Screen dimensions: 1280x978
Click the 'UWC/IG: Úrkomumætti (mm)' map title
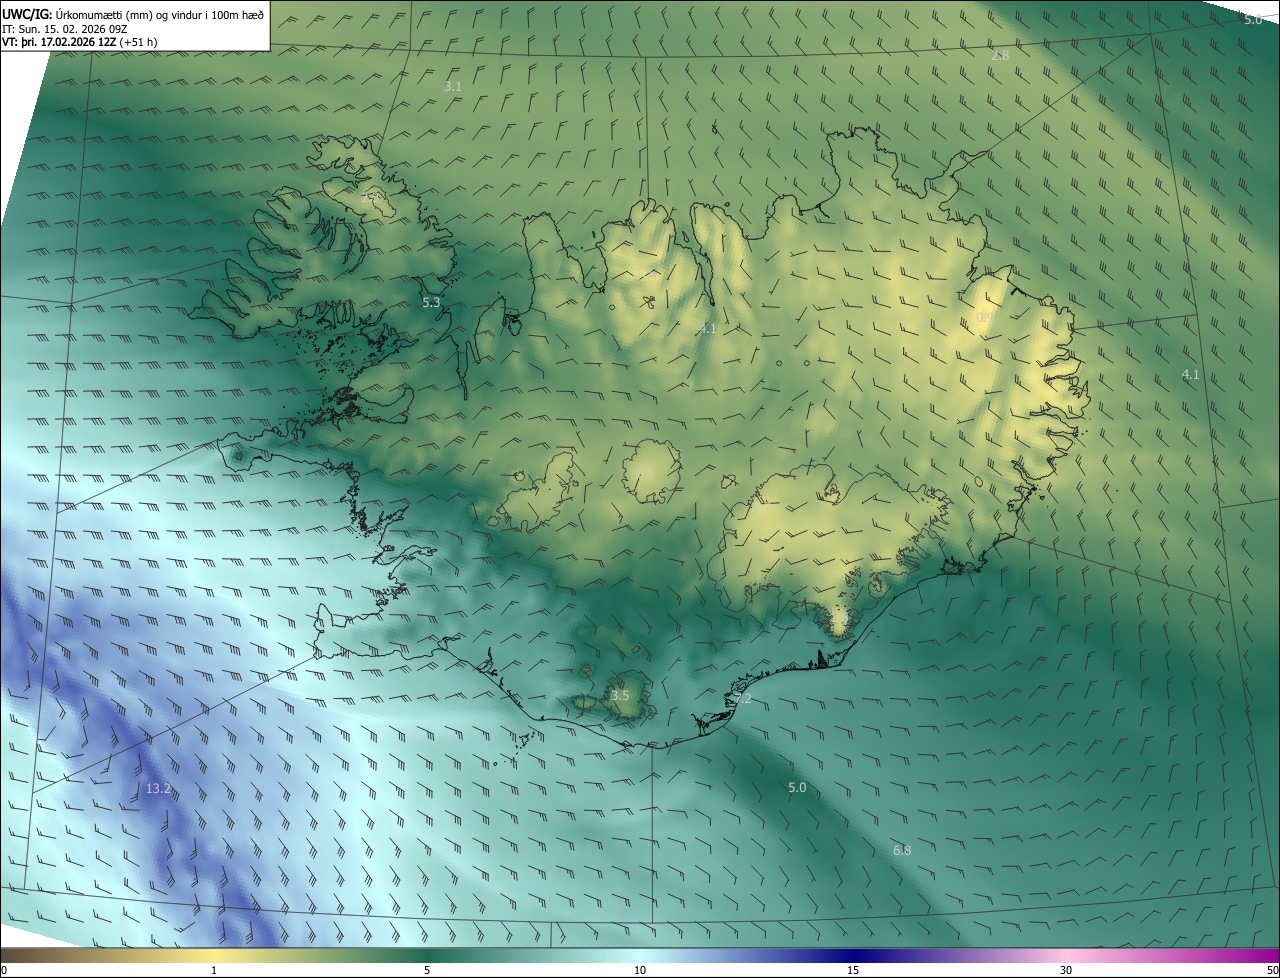click(133, 13)
